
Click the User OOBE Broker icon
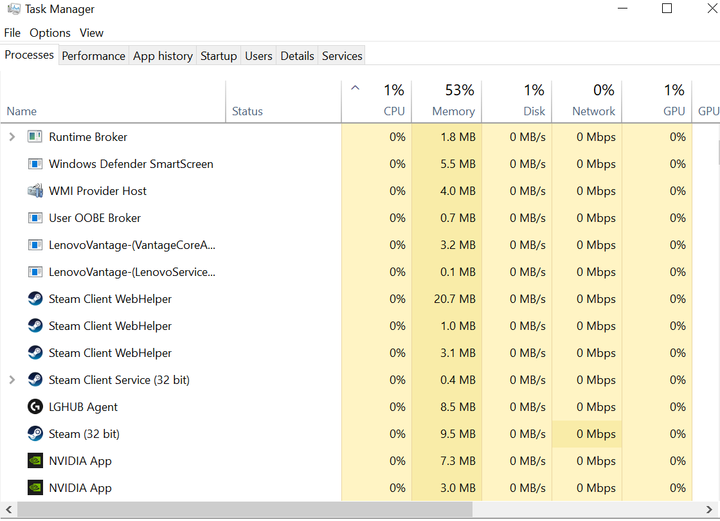click(35, 218)
